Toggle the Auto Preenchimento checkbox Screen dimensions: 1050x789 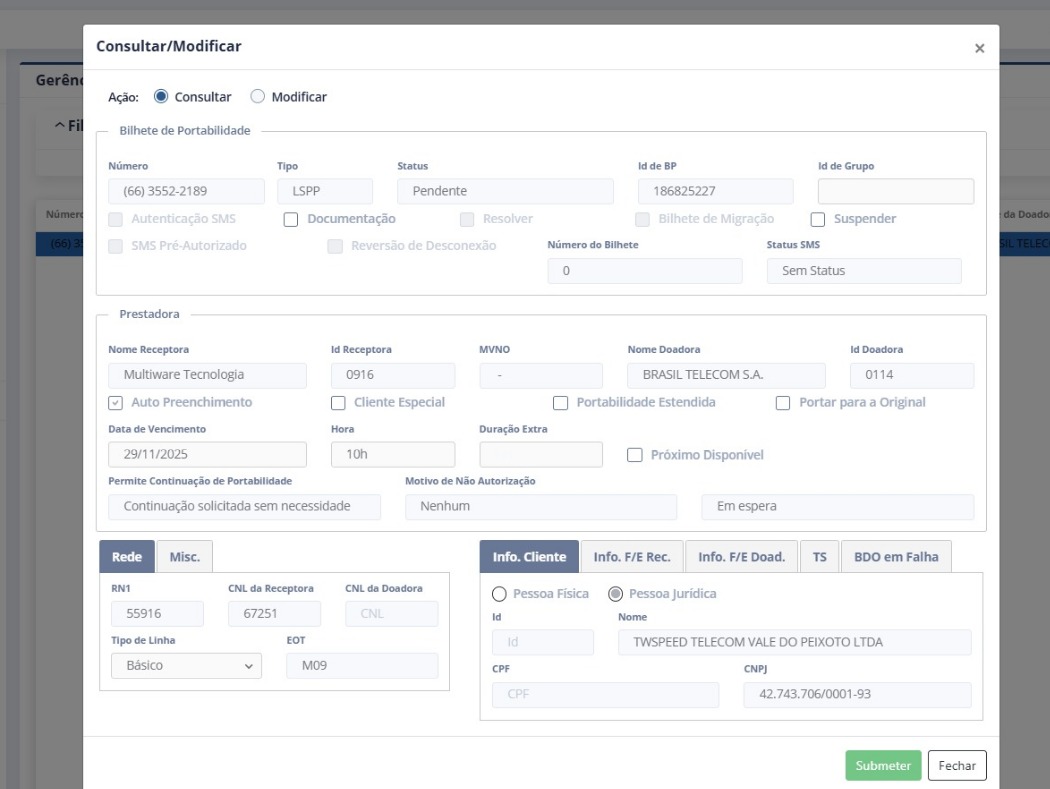click(115, 402)
